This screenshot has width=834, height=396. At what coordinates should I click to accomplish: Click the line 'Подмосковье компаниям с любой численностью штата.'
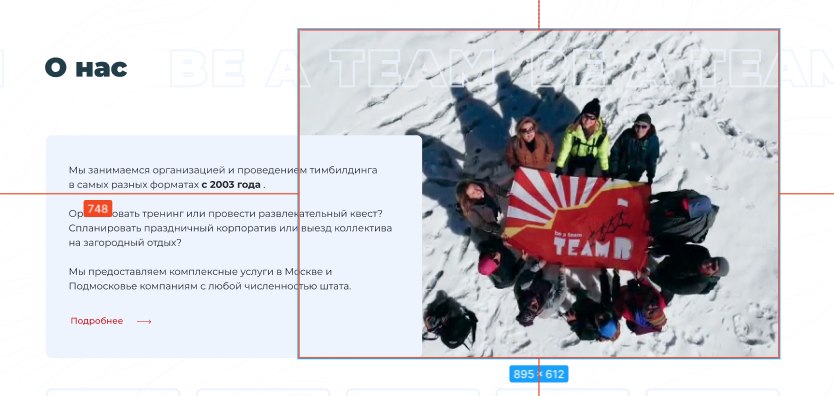(210, 286)
